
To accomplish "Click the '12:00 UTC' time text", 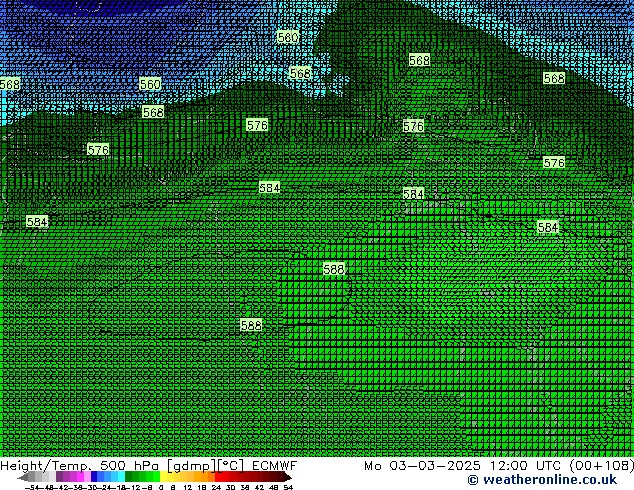I will coord(525,466).
